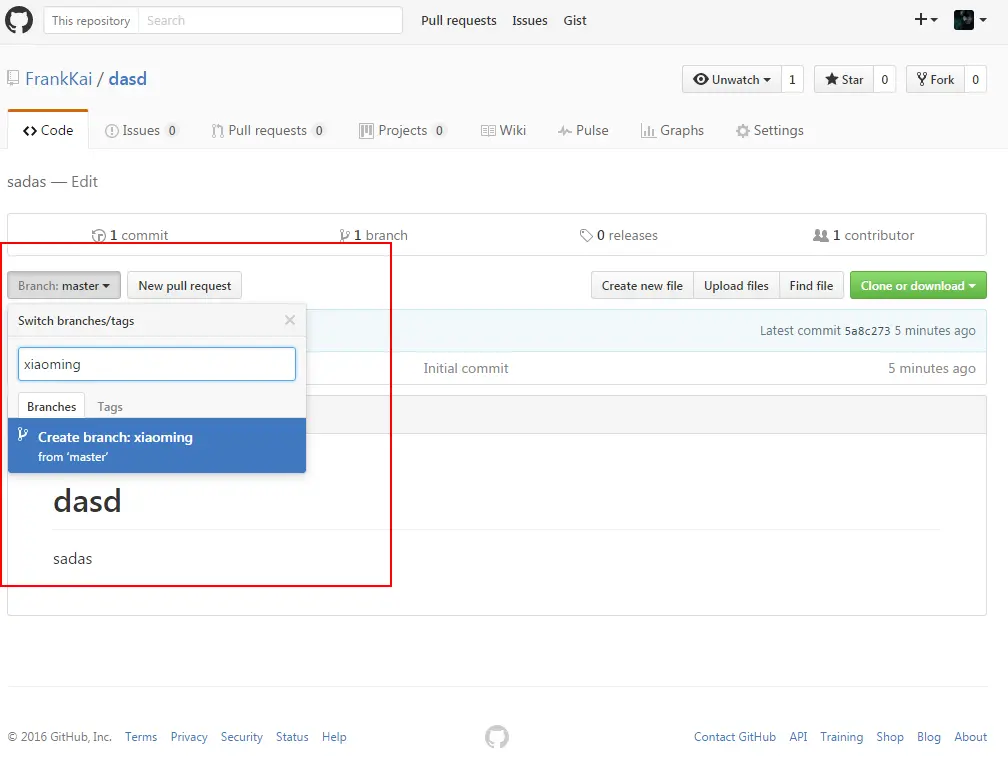Image resolution: width=1008 pixels, height=764 pixels.
Task: Click New pull request button
Action: 184,286
